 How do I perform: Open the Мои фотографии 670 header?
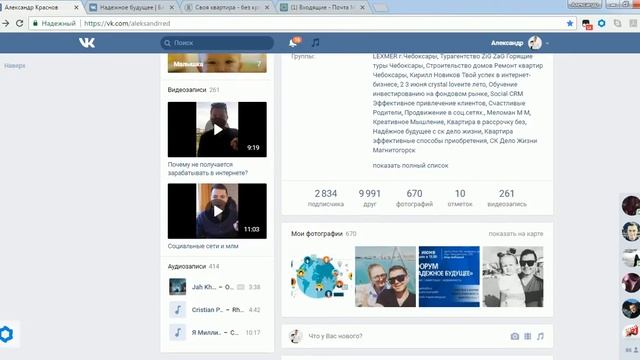pyautogui.click(x=324, y=234)
